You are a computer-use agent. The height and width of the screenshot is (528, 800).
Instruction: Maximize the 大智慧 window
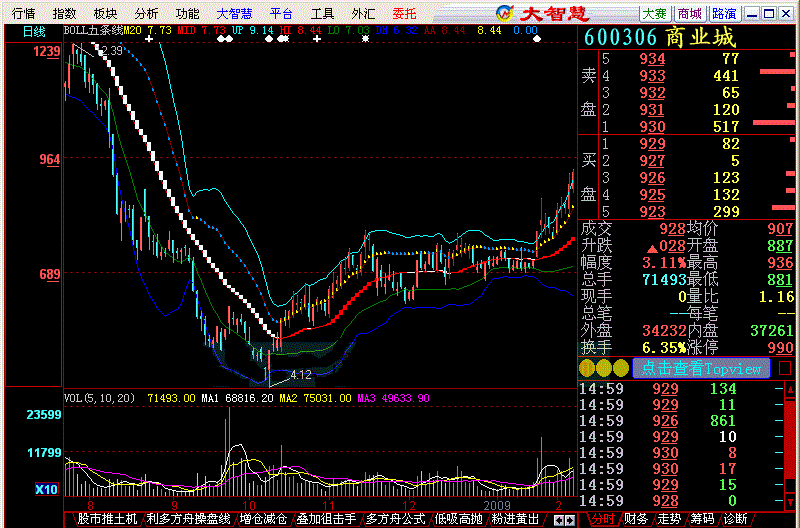[769, 14]
